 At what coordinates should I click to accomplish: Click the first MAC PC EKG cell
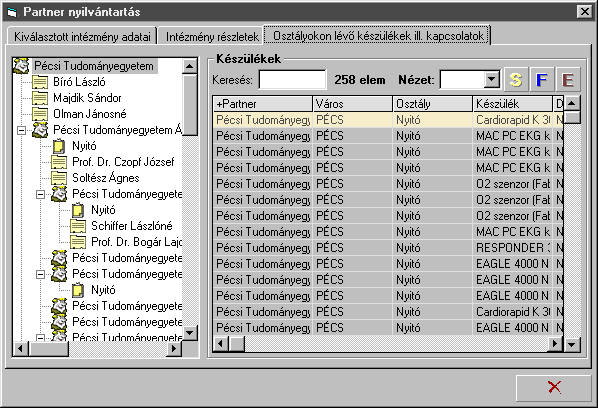513,136
